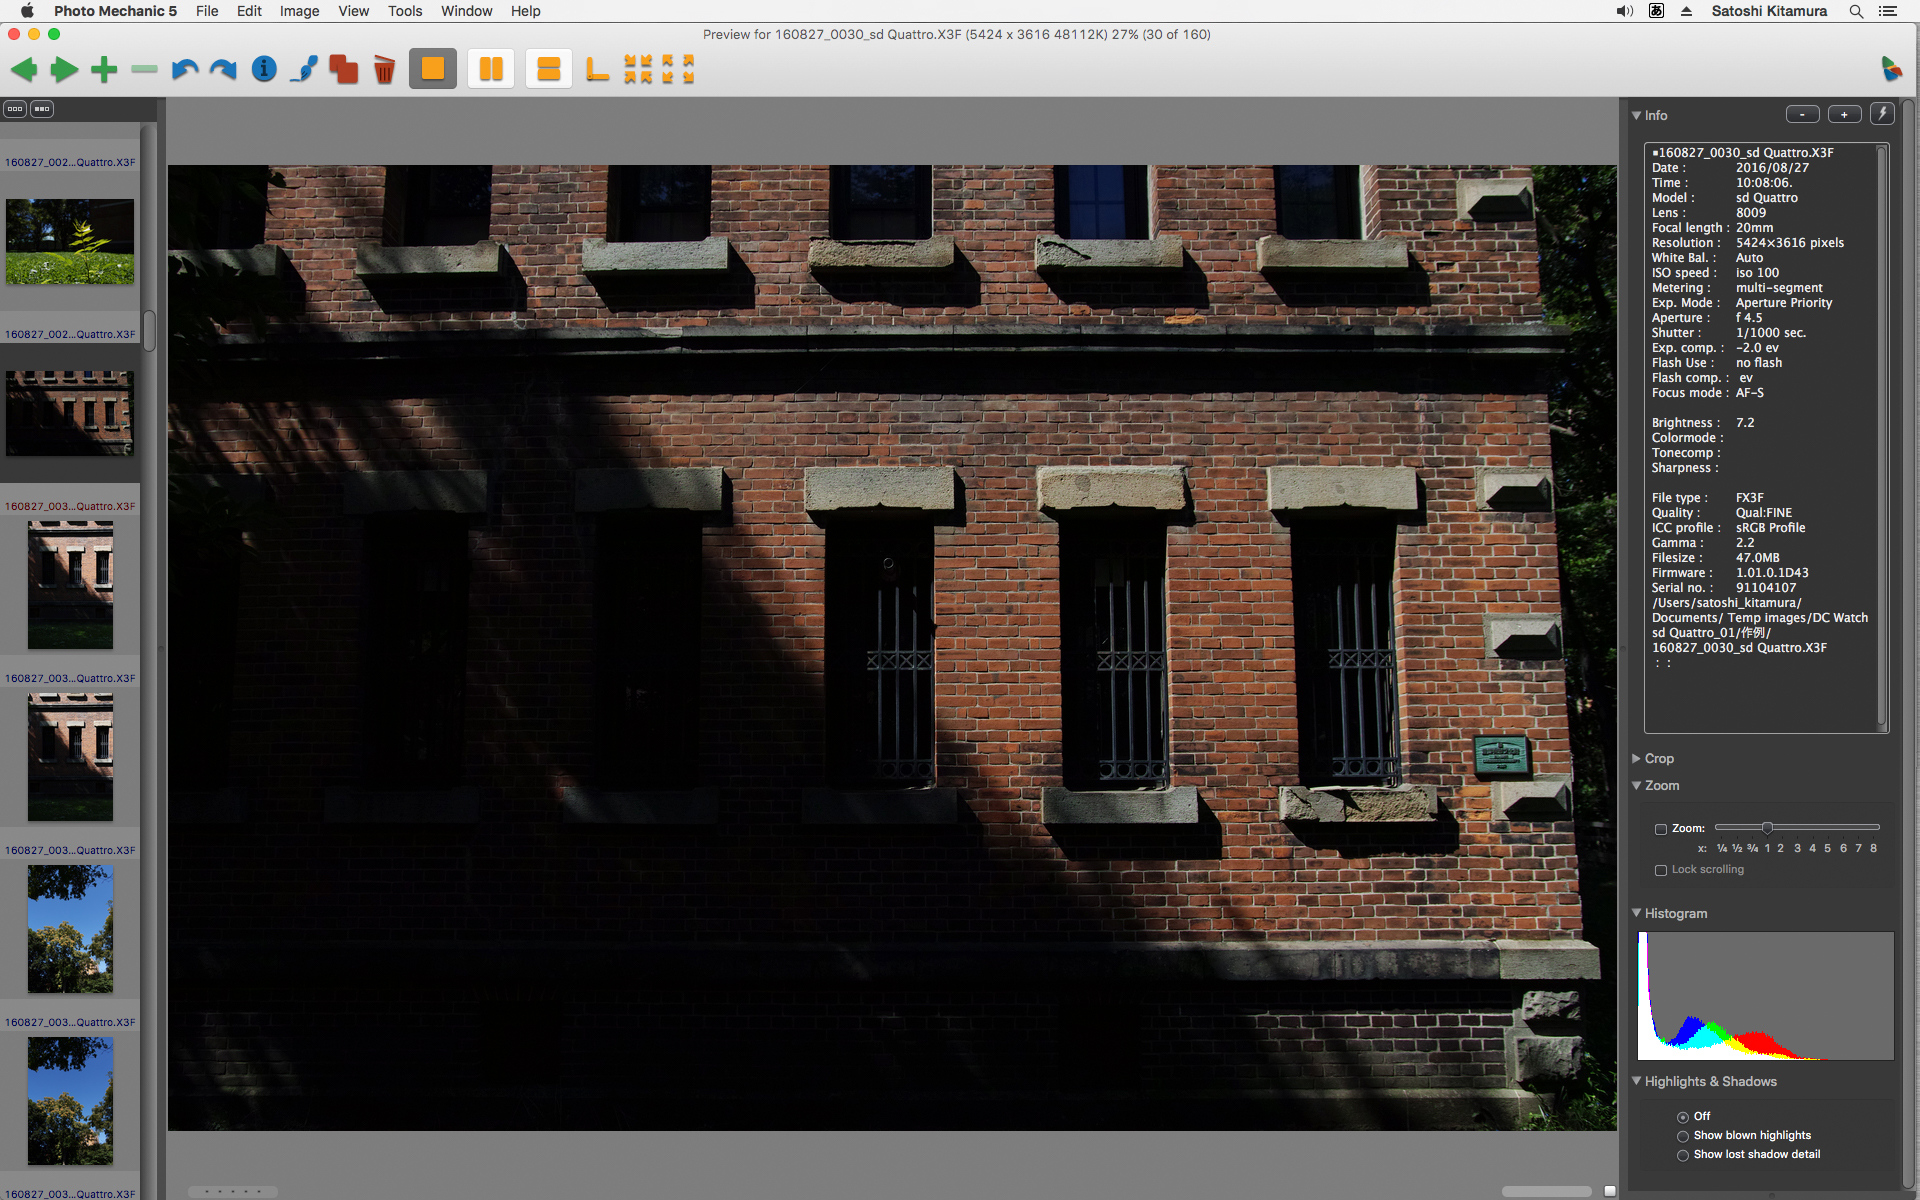Open the blue info icon
1920x1200 pixels.
click(264, 69)
